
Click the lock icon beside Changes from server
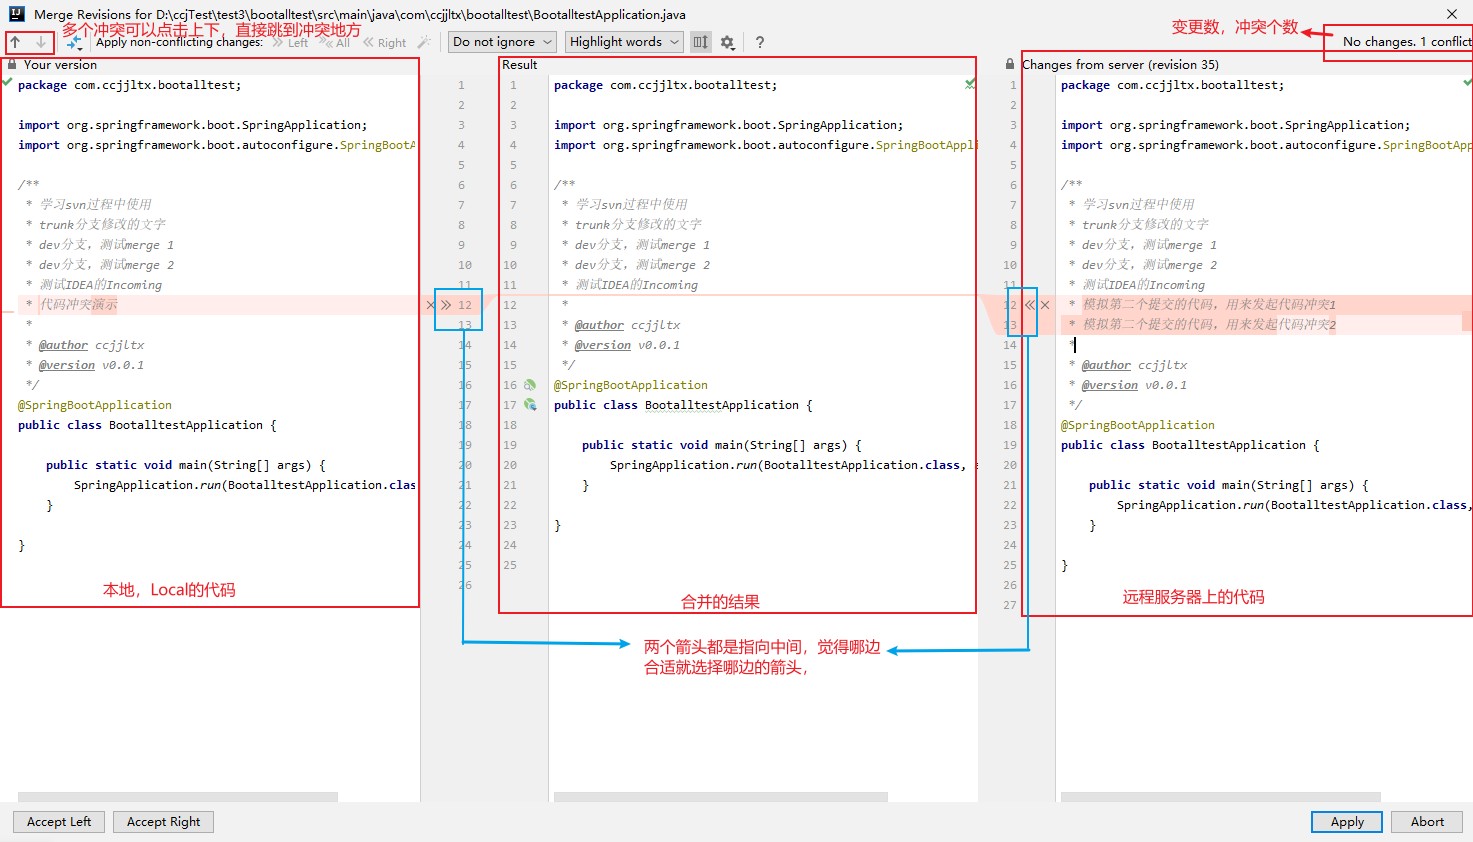click(x=1010, y=64)
